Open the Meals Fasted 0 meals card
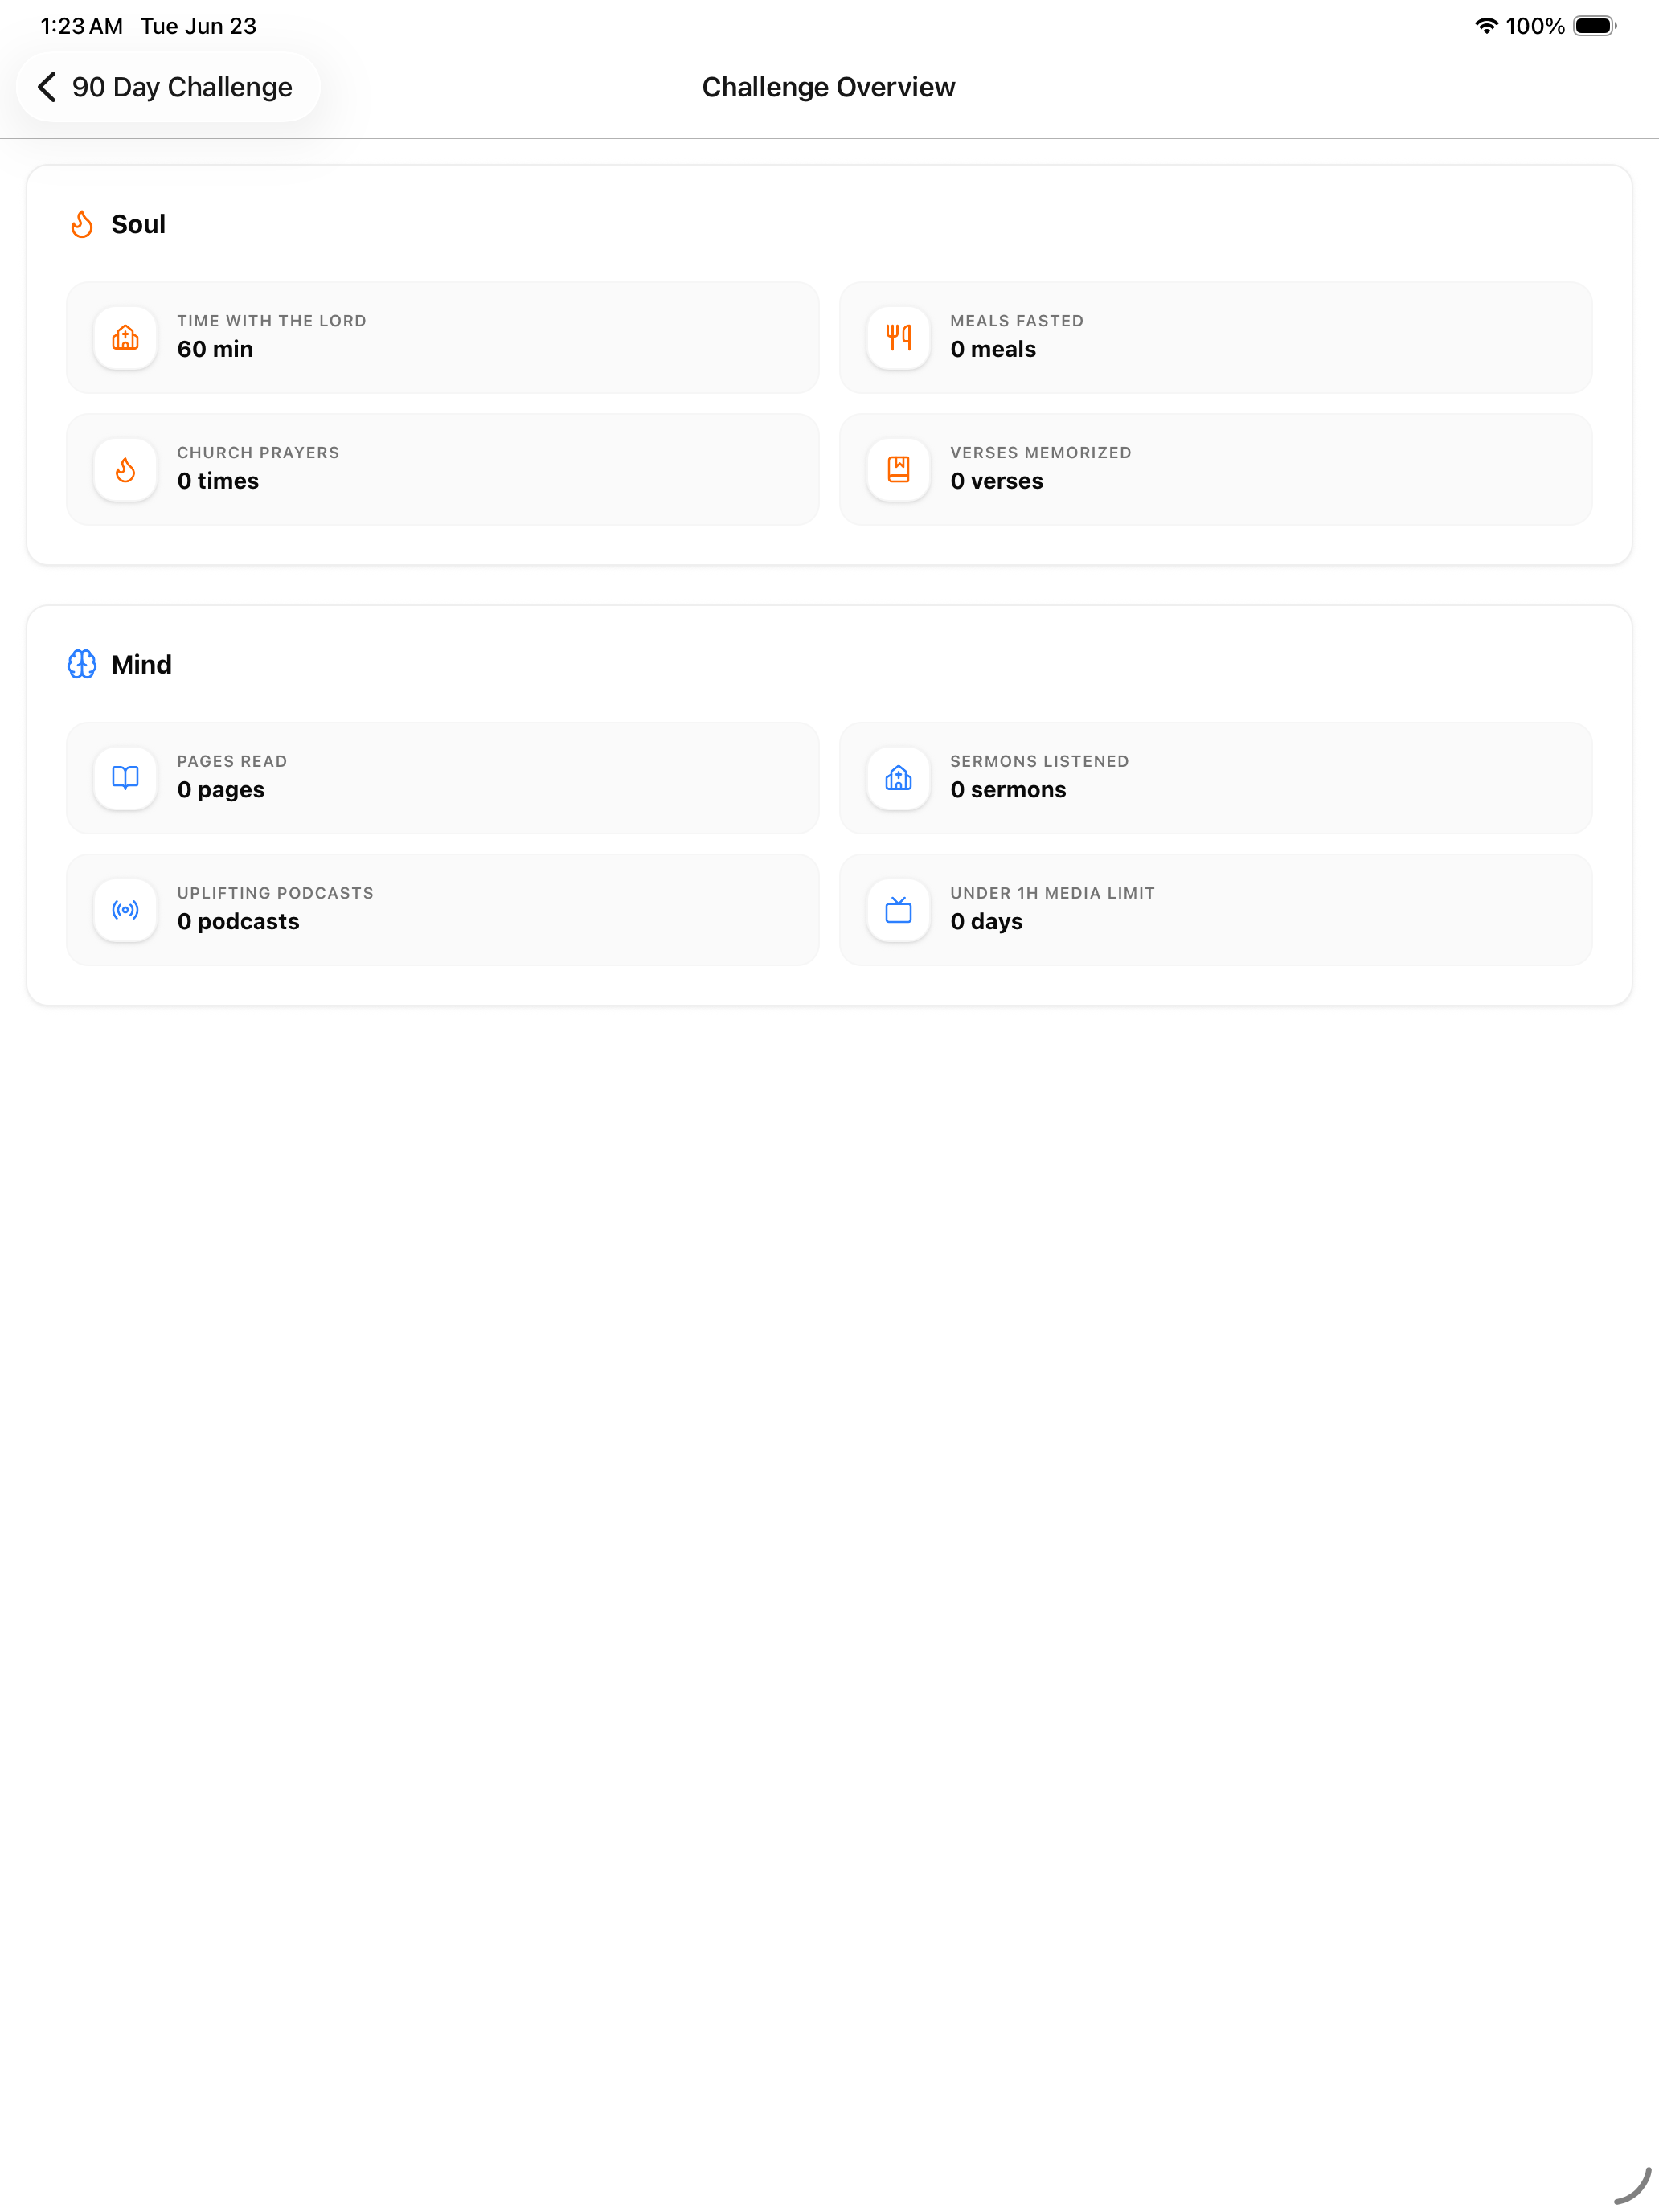 [x=1215, y=338]
